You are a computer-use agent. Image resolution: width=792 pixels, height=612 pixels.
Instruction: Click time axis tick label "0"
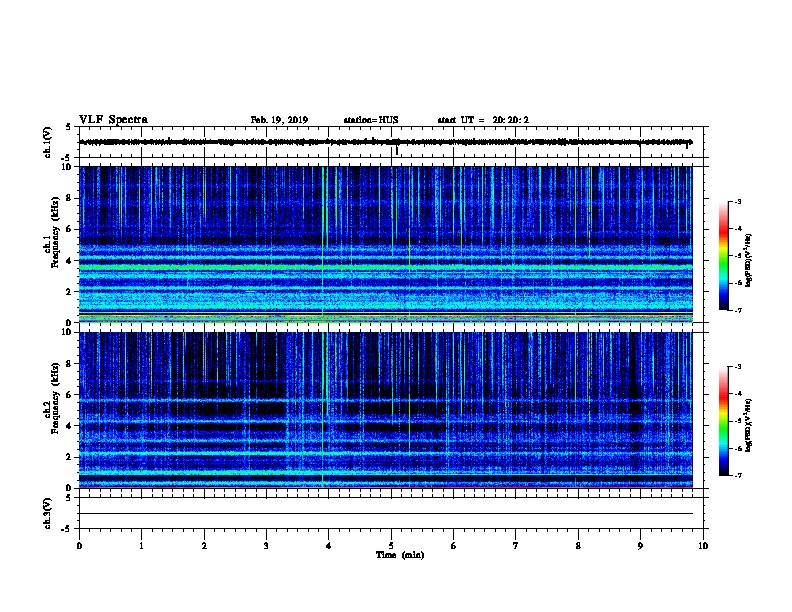[x=79, y=546]
